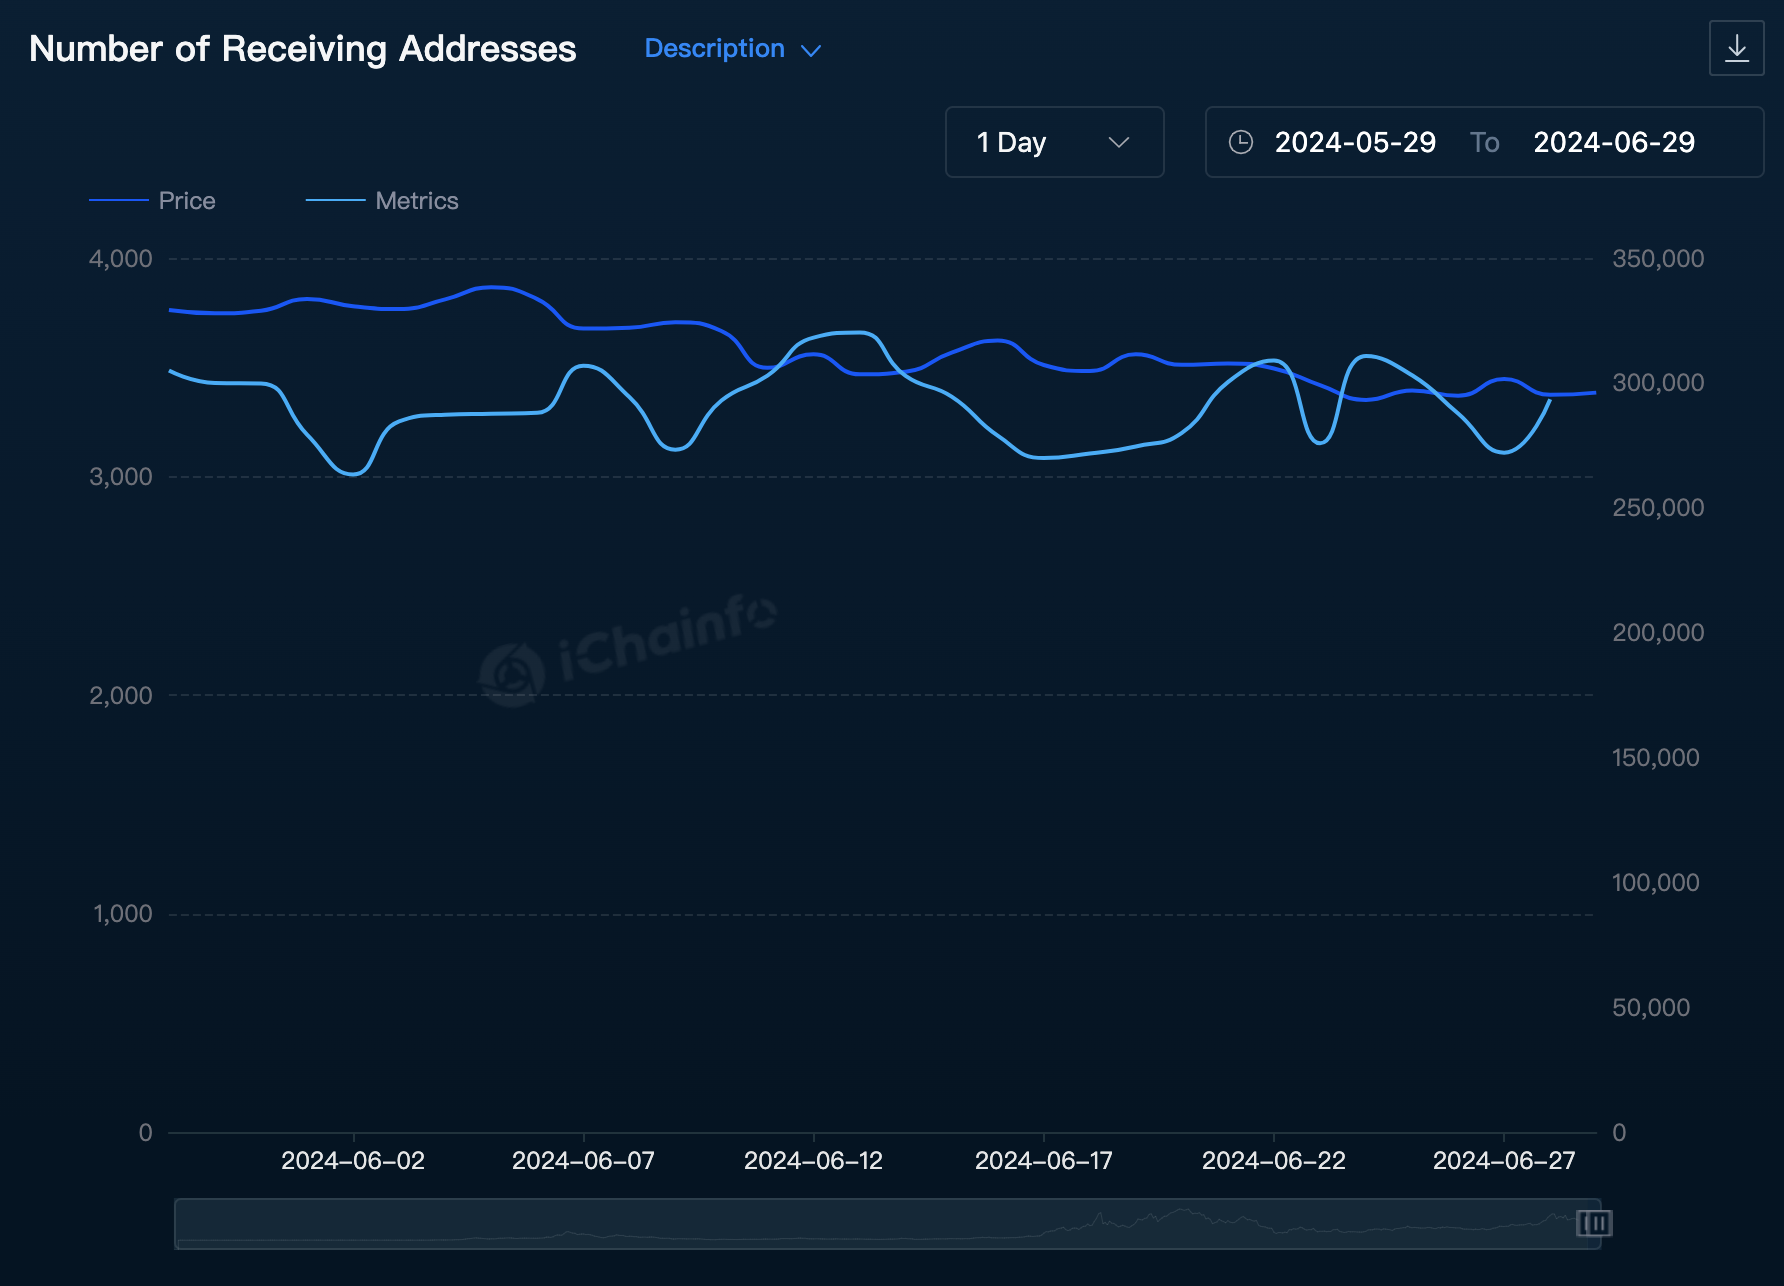Click the 150,000 right axis value
The height and width of the screenshot is (1286, 1784).
point(1655,758)
